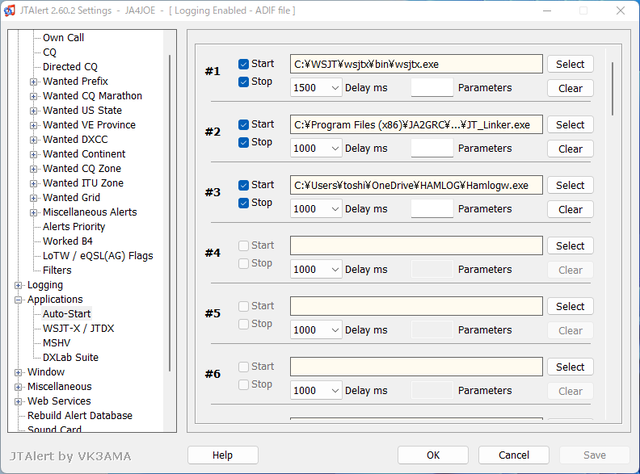Viewport: 640px width, 474px height.
Task: Click Select button for wsjtx.exe path
Action: pyautogui.click(x=570, y=64)
